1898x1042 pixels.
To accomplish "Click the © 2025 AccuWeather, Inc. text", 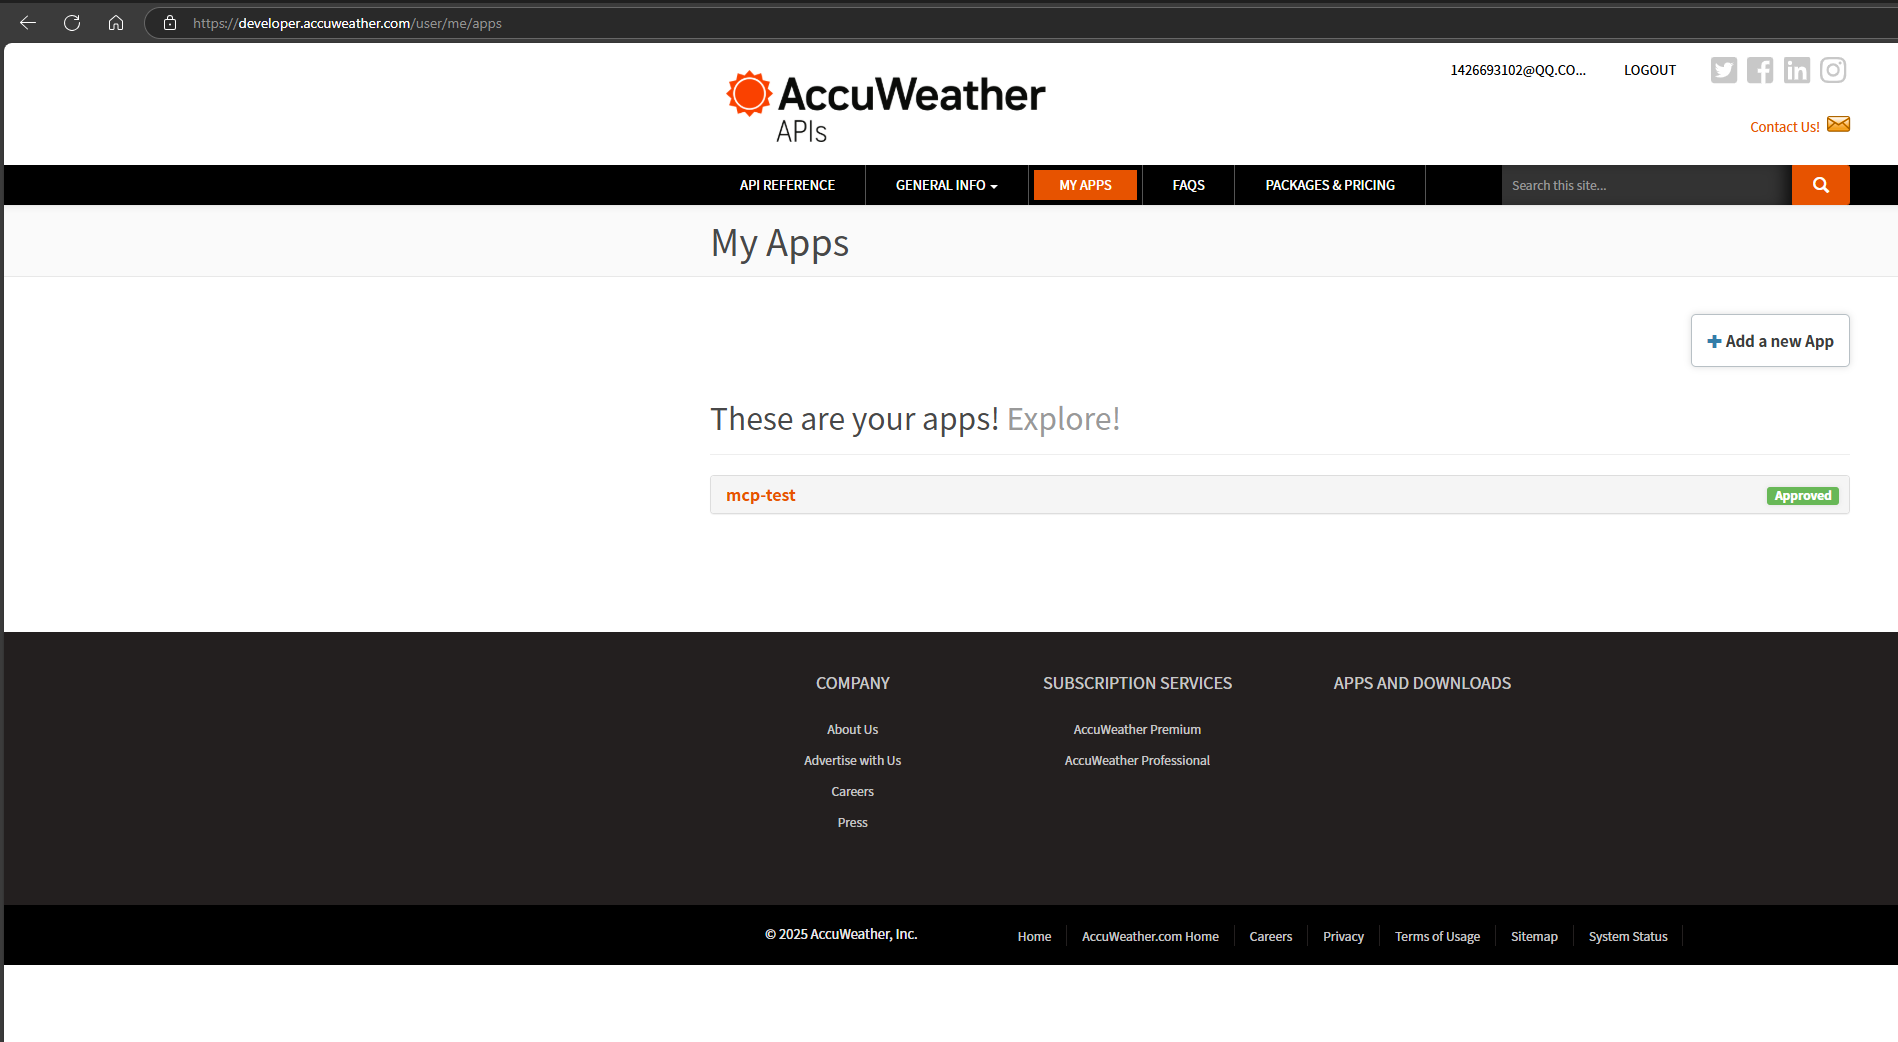I will coord(841,934).
